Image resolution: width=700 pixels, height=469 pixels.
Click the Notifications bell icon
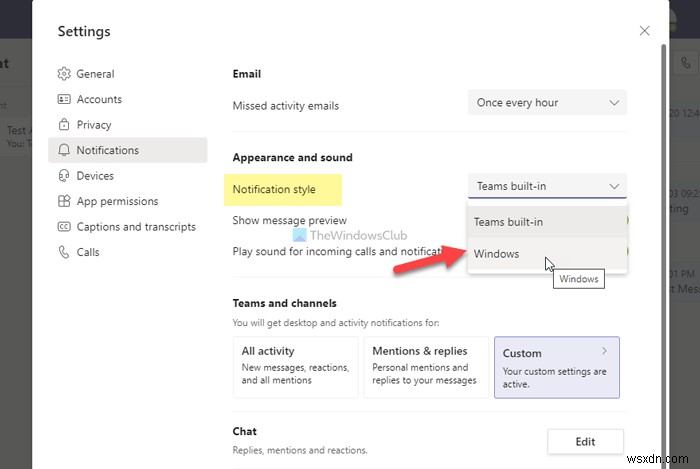click(x=64, y=150)
